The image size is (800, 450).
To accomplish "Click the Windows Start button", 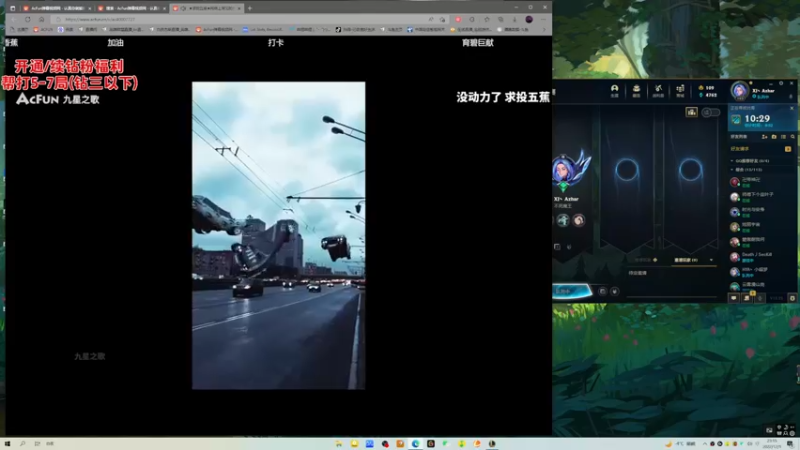I will 7,444.
